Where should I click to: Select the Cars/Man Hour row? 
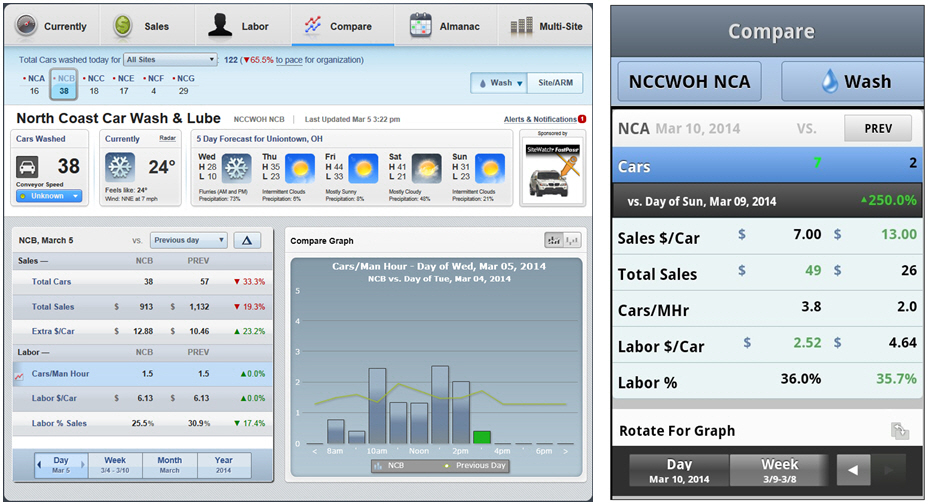click(143, 374)
